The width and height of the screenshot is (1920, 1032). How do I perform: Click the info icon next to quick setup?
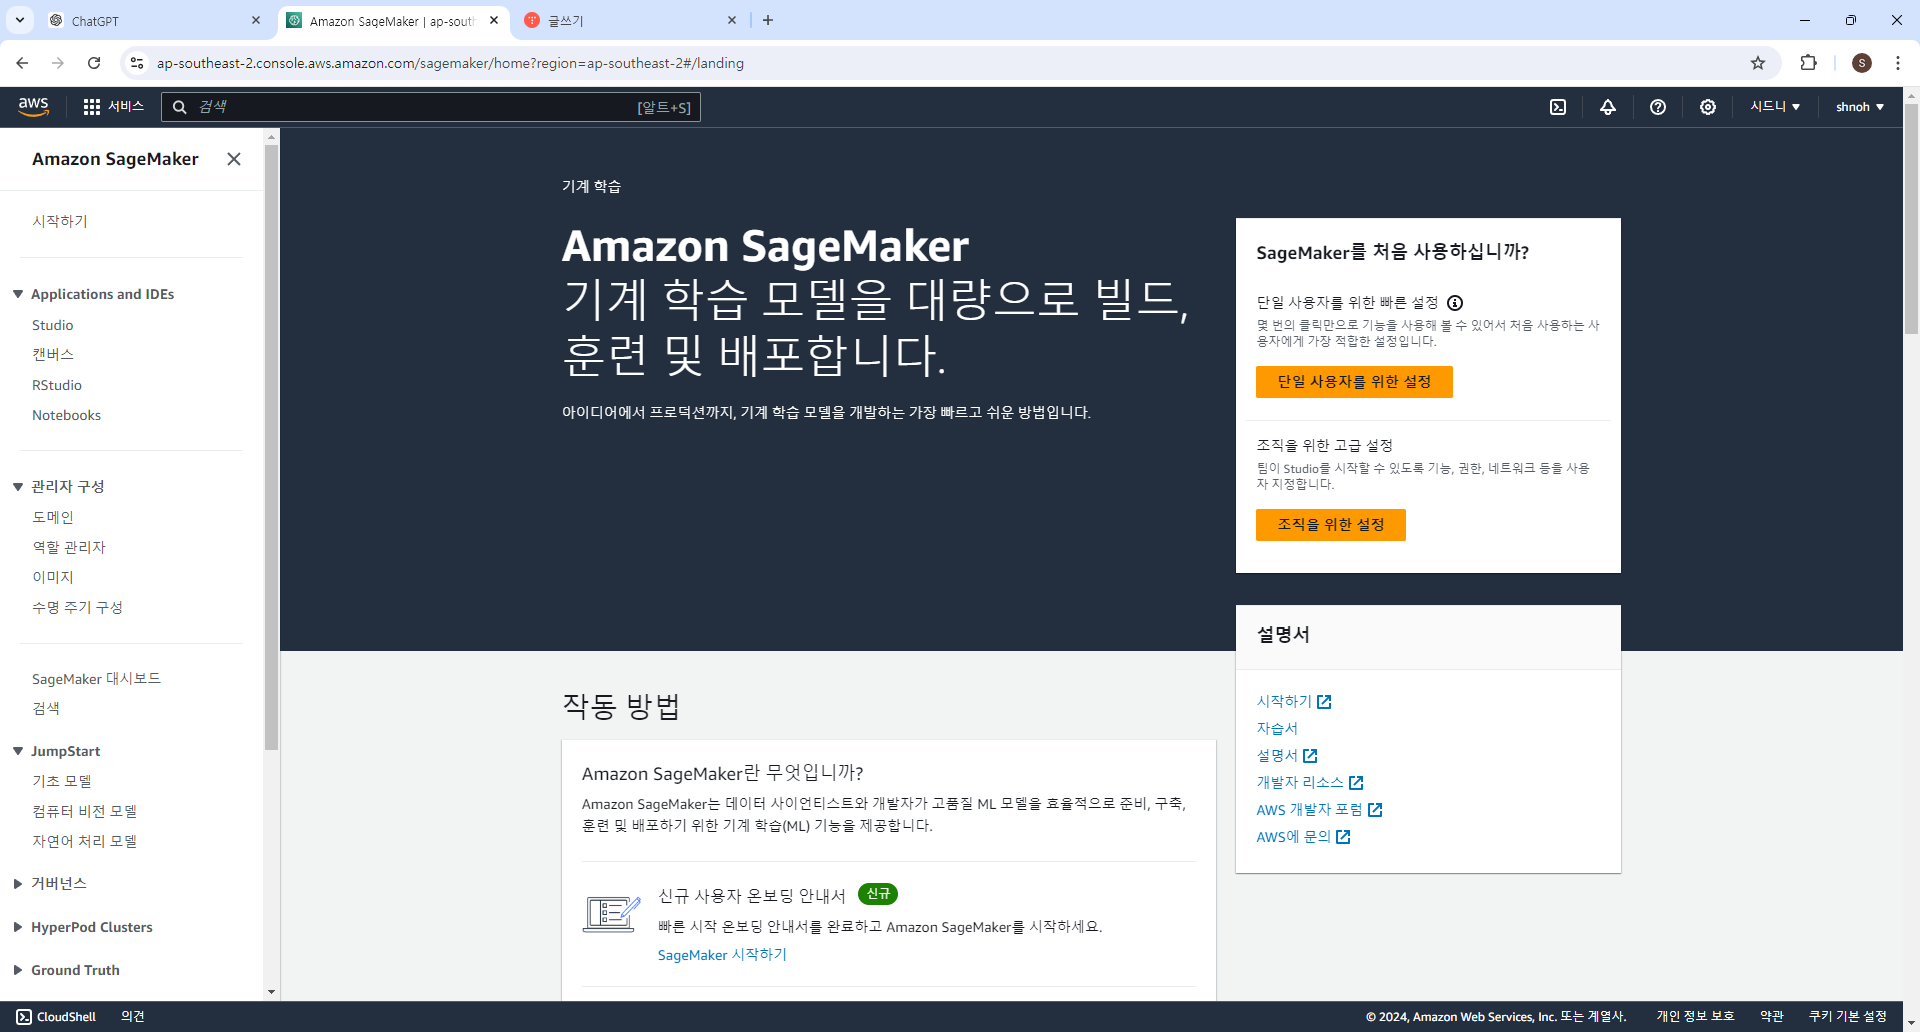click(1456, 303)
